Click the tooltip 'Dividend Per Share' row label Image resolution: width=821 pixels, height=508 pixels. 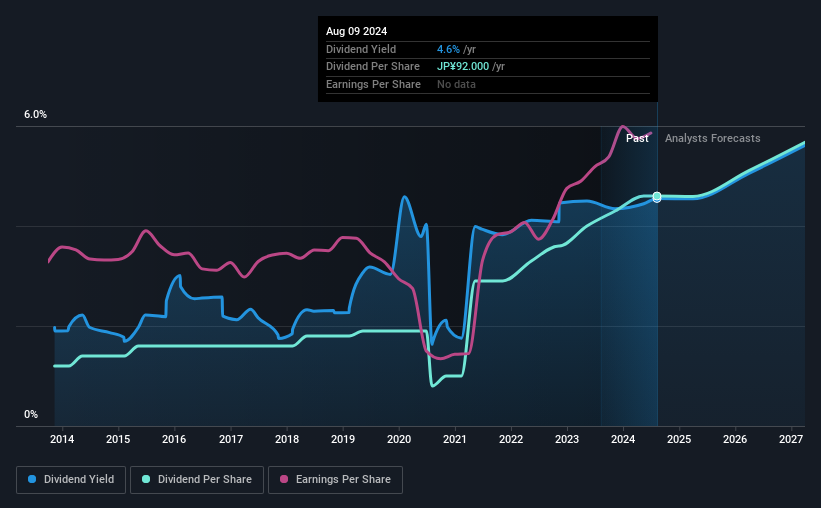click(x=373, y=67)
